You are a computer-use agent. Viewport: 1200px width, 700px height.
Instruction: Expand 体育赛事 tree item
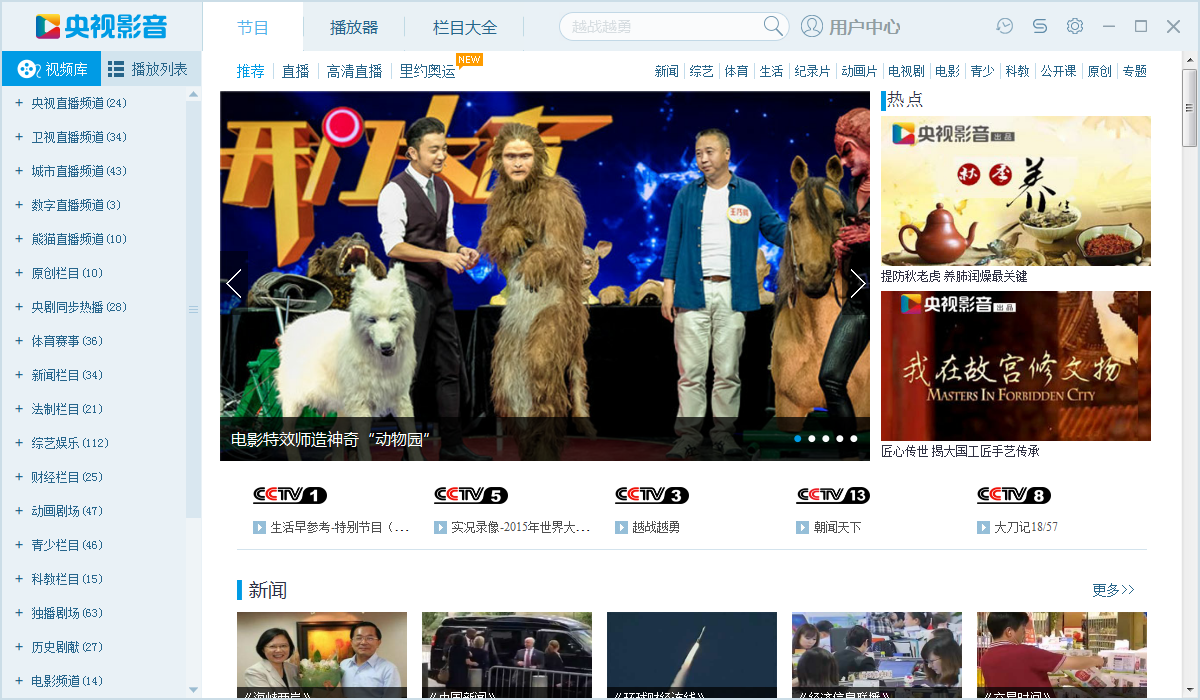tap(19, 341)
